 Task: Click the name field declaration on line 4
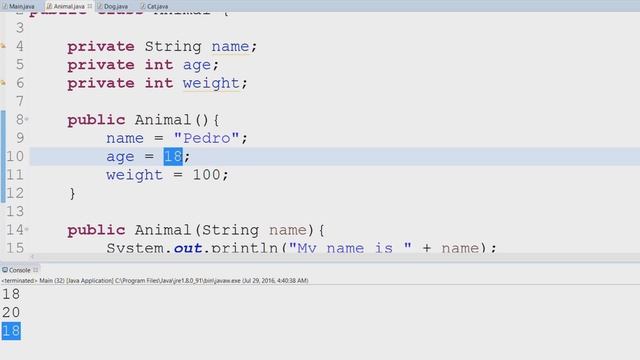(230, 47)
